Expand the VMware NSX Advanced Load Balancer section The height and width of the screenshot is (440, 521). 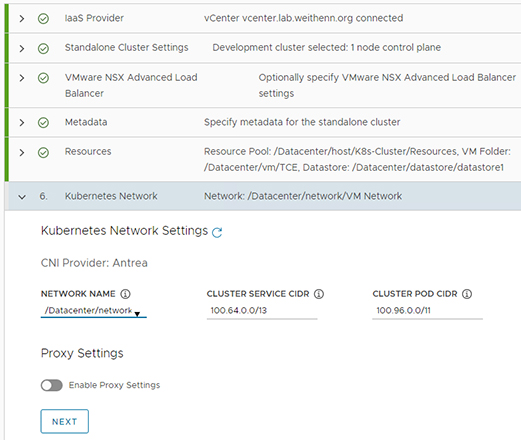(x=22, y=78)
